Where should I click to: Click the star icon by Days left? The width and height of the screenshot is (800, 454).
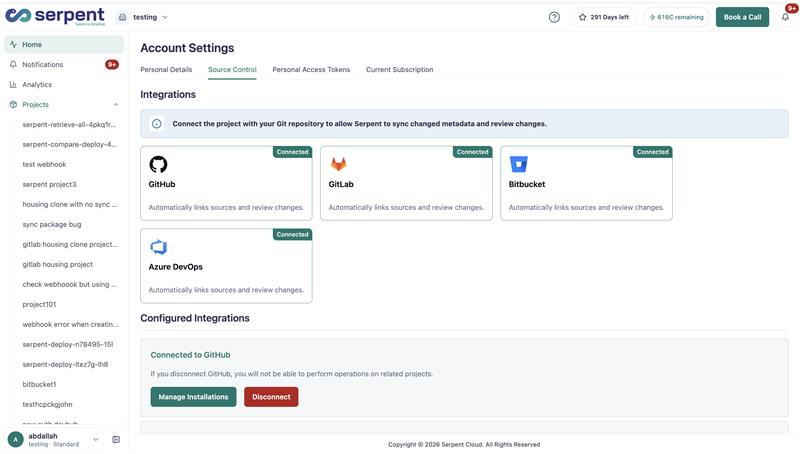click(582, 17)
